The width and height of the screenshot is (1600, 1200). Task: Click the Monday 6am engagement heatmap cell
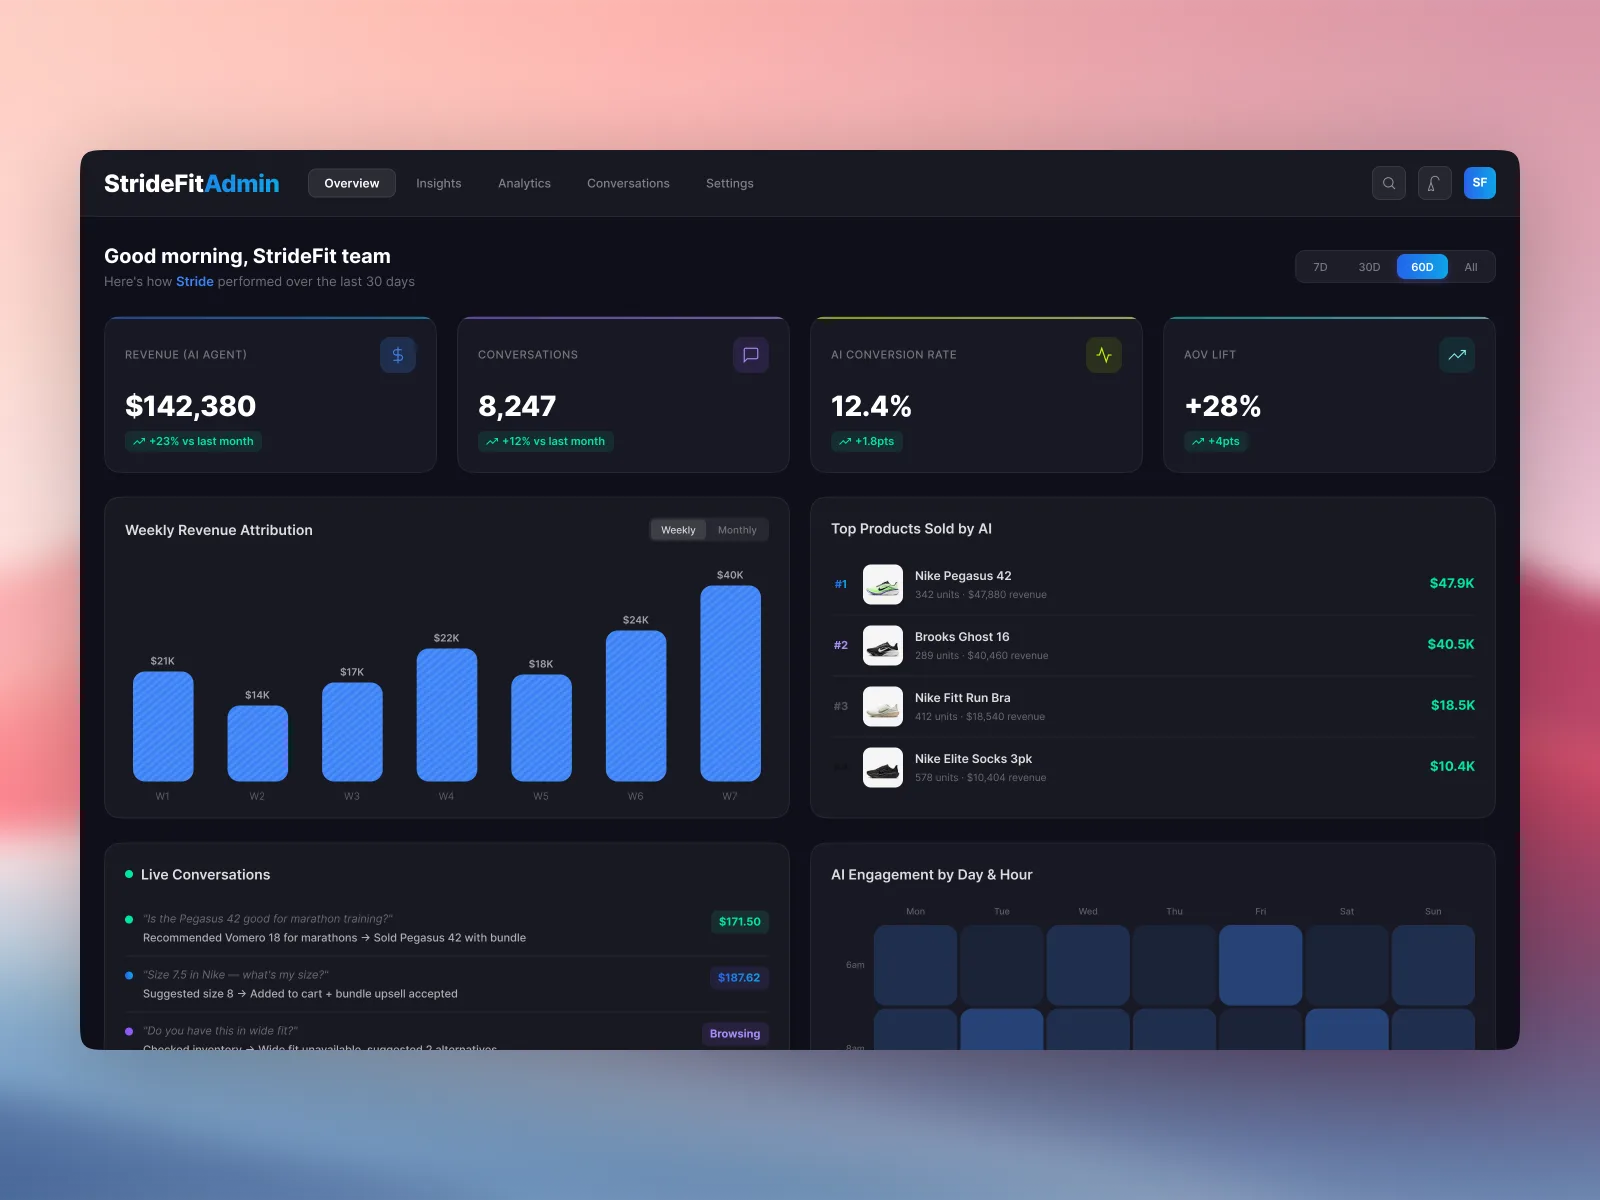coord(916,965)
